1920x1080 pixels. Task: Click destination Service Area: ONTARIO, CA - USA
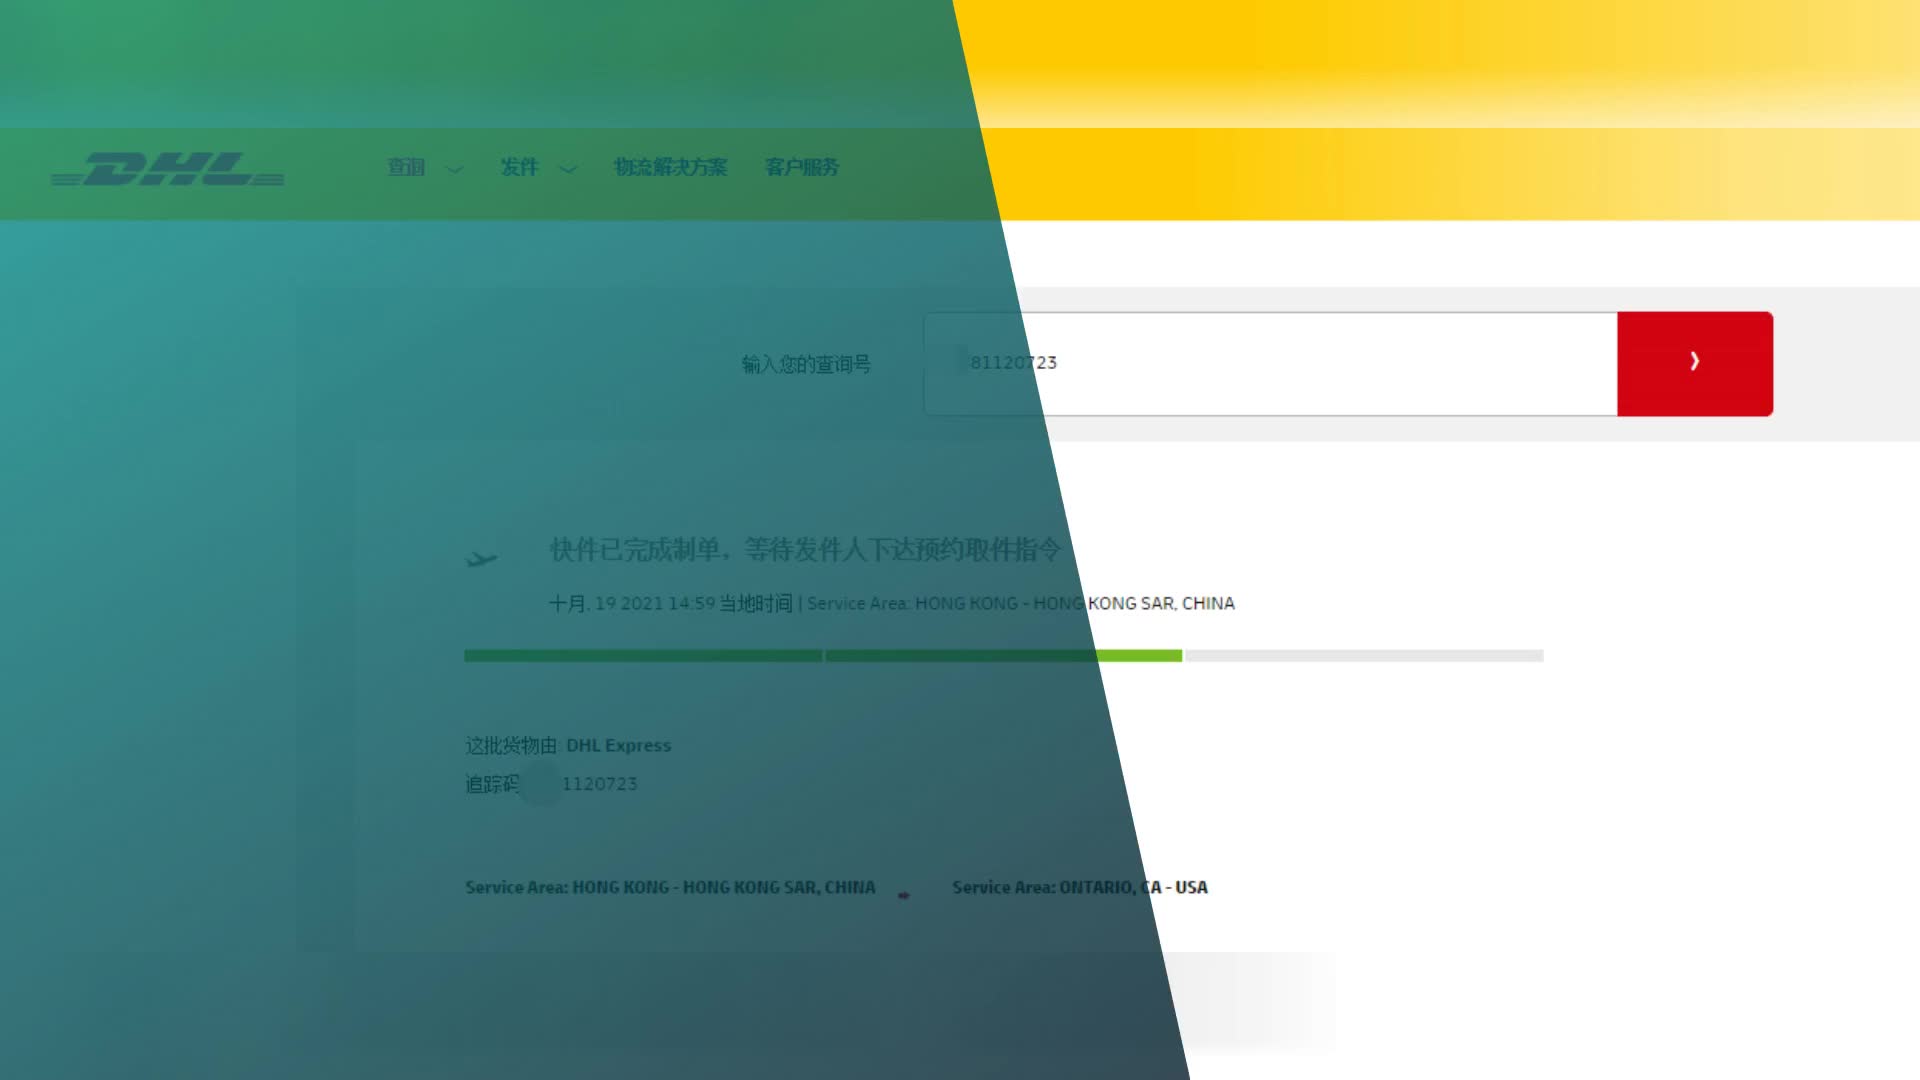[1080, 887]
